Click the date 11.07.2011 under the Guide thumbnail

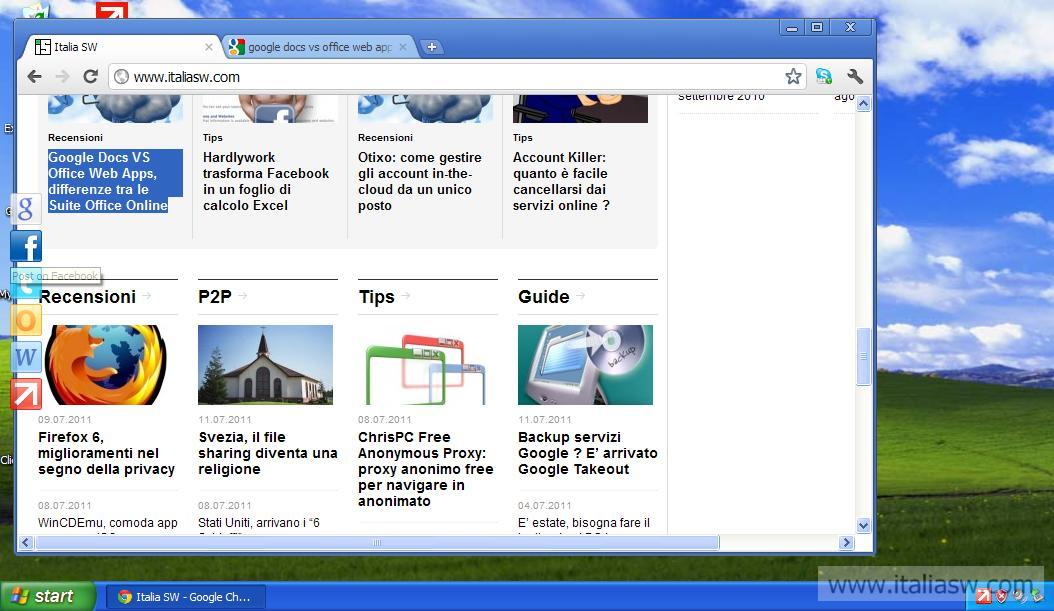(544, 419)
